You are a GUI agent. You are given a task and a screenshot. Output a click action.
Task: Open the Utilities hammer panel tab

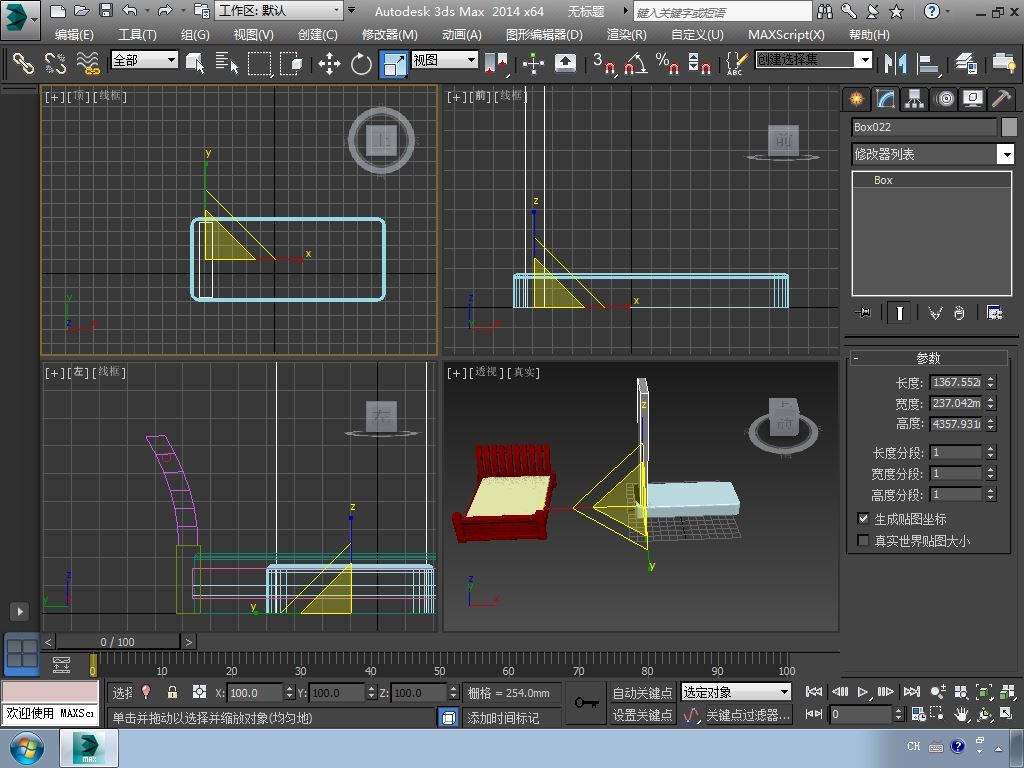click(x=1000, y=98)
